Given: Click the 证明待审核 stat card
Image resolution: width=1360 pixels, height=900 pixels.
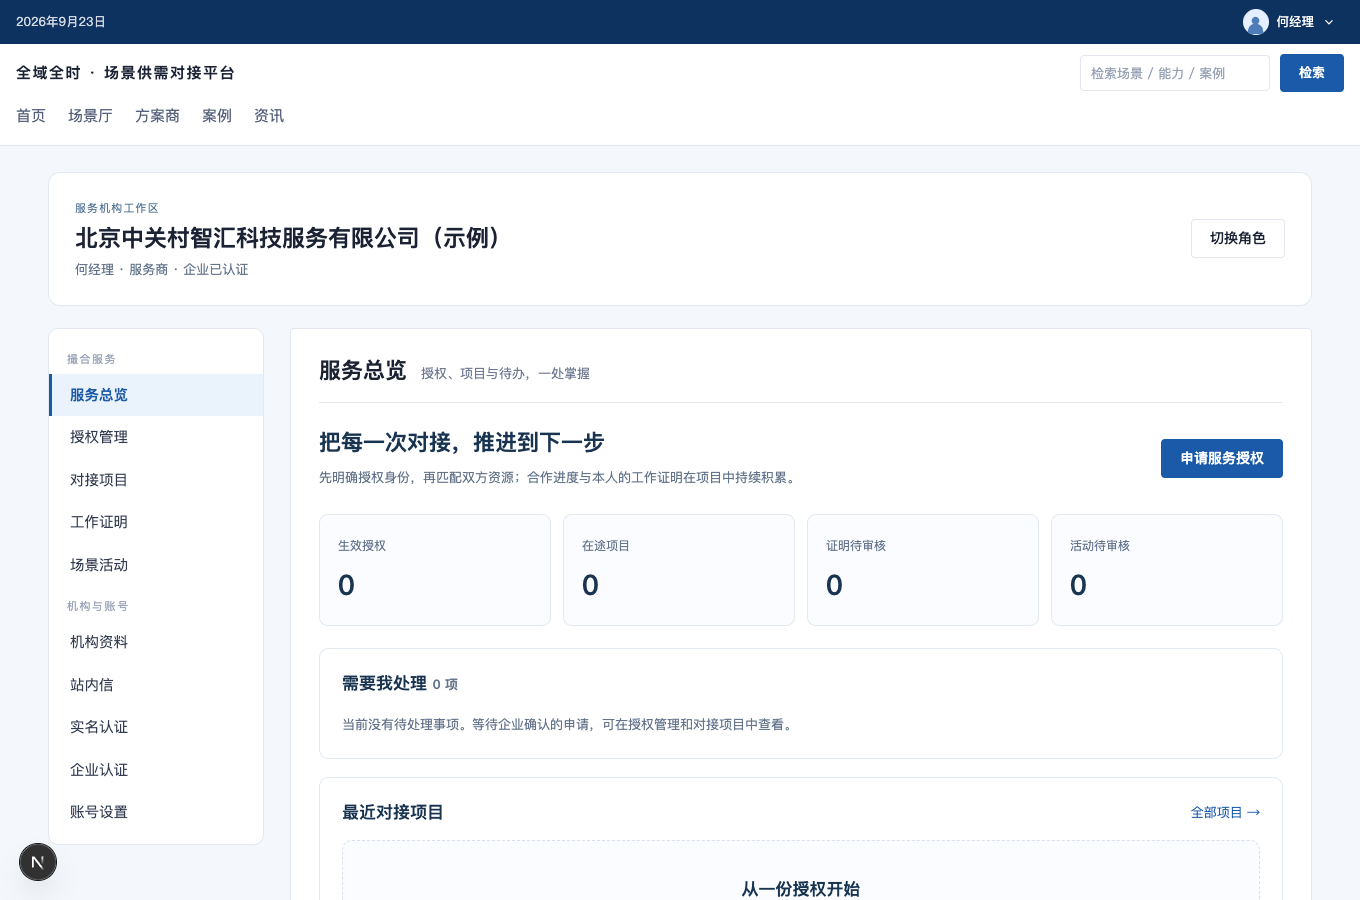Looking at the screenshot, I should pos(923,570).
